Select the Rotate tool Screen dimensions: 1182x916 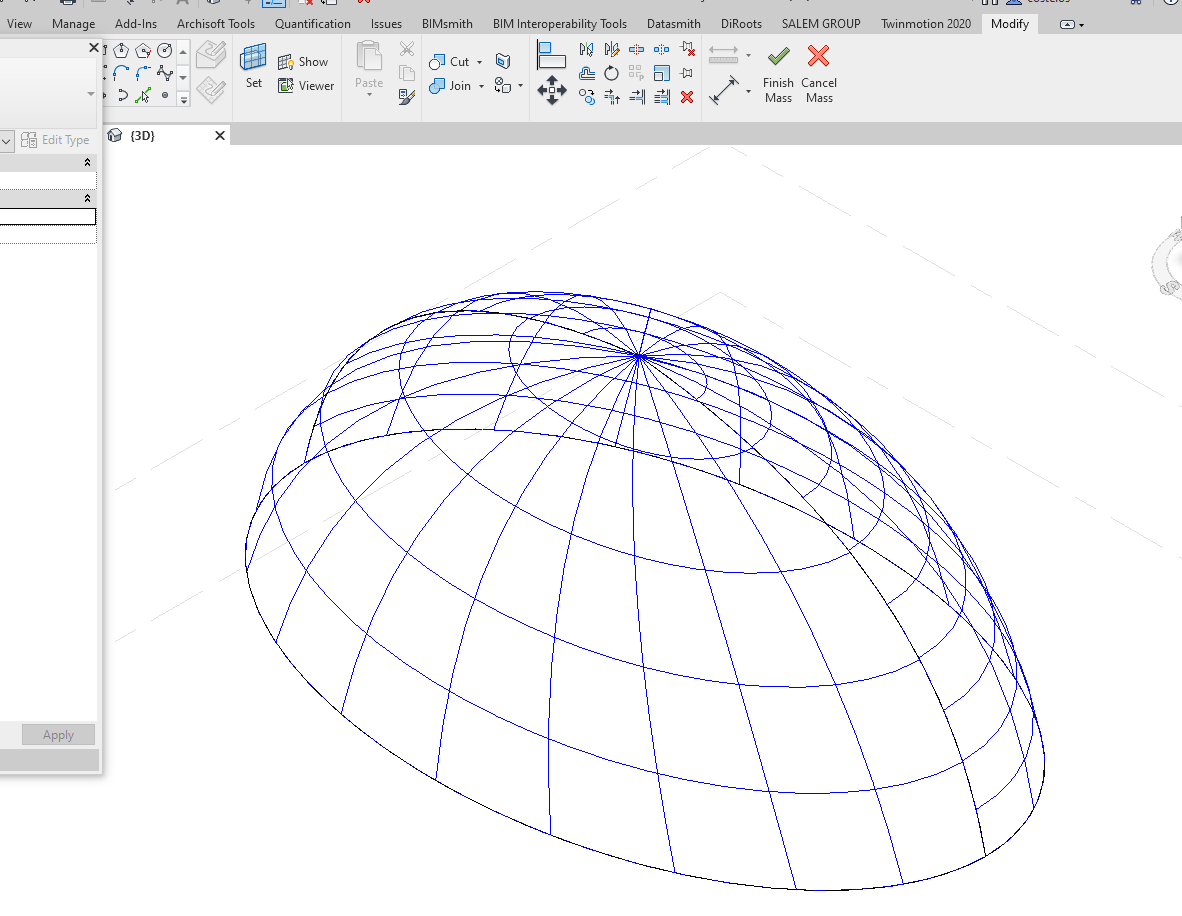pos(611,74)
